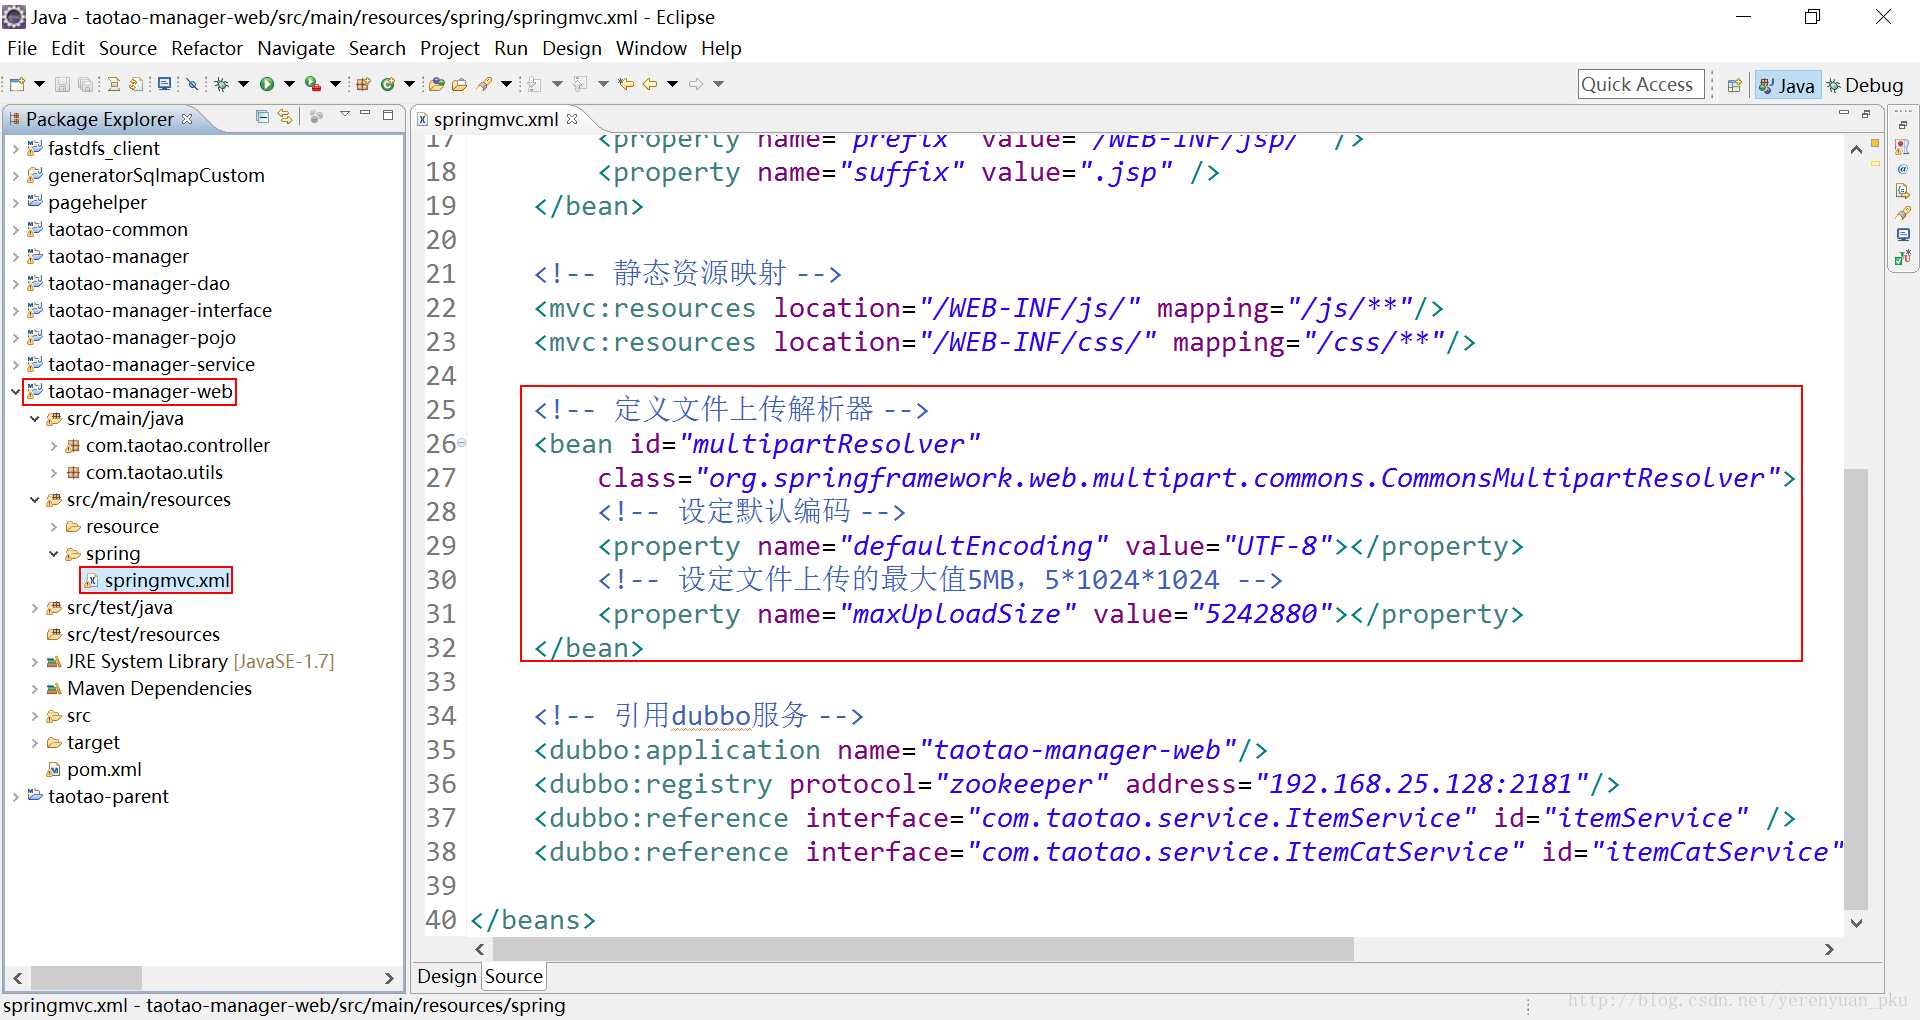This screenshot has height=1020, width=1920.
Task: Maximize the Package Explorer view
Action: coord(388,115)
